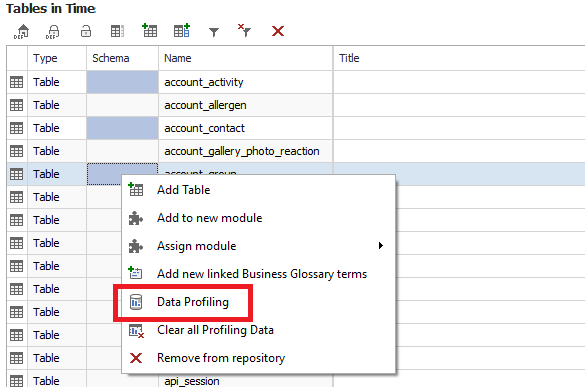Select Add new linked Business Glossary terms

pos(258,274)
